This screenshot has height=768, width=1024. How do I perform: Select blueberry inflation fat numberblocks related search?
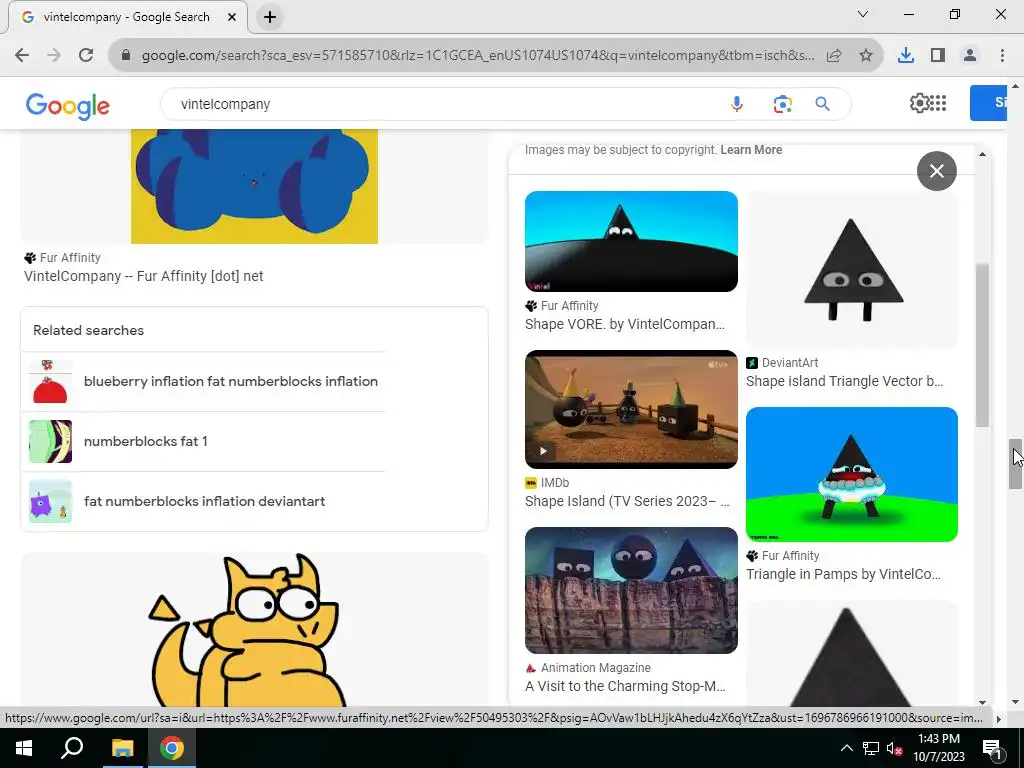[231, 381]
